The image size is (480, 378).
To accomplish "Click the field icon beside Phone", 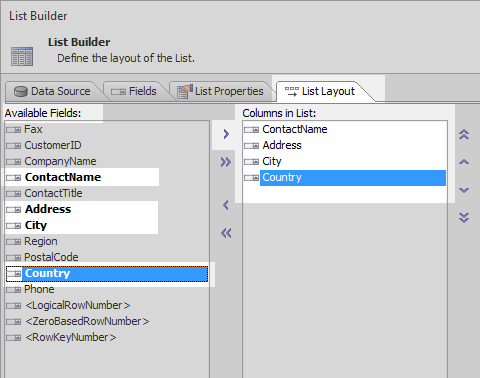I will pyautogui.click(x=13, y=290).
